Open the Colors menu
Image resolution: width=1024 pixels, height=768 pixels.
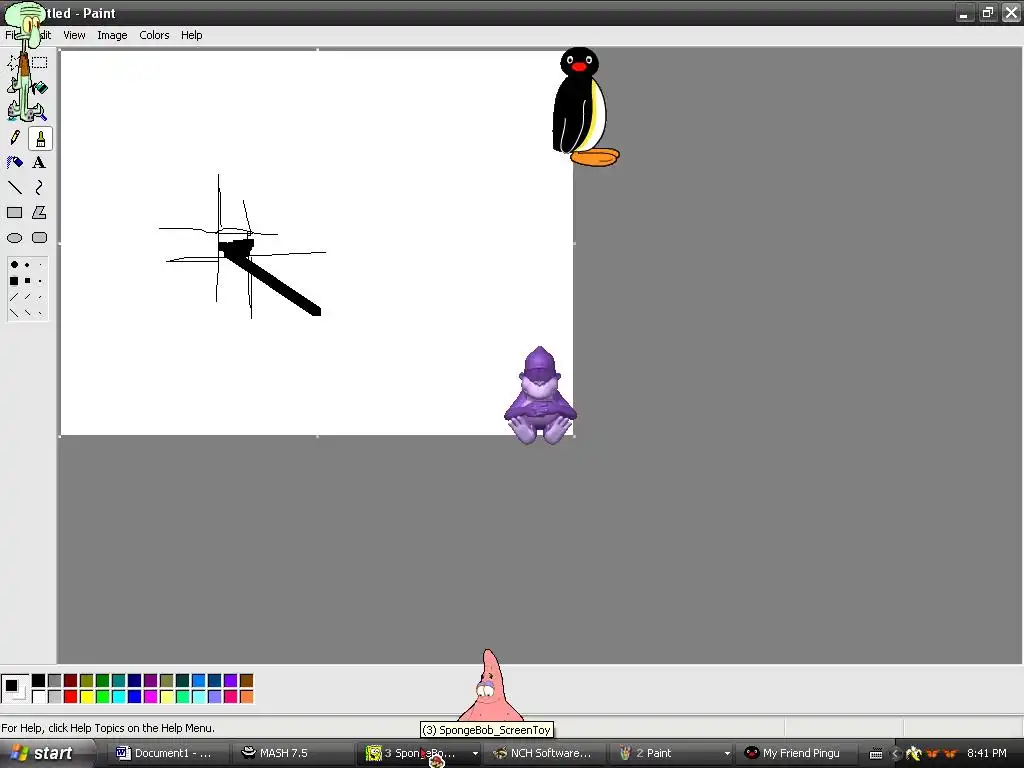[x=154, y=35]
